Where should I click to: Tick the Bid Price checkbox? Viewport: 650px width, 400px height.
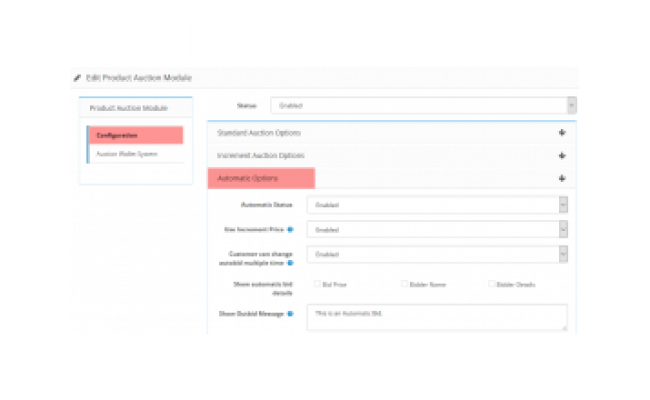[317, 284]
